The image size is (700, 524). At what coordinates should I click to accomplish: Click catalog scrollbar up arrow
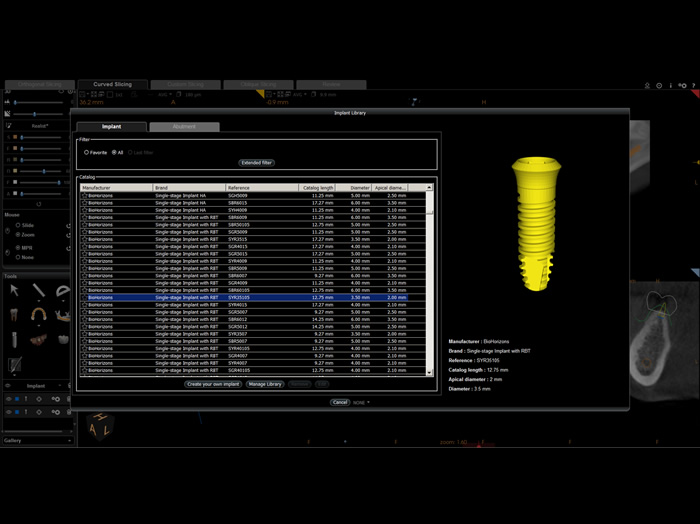click(429, 188)
